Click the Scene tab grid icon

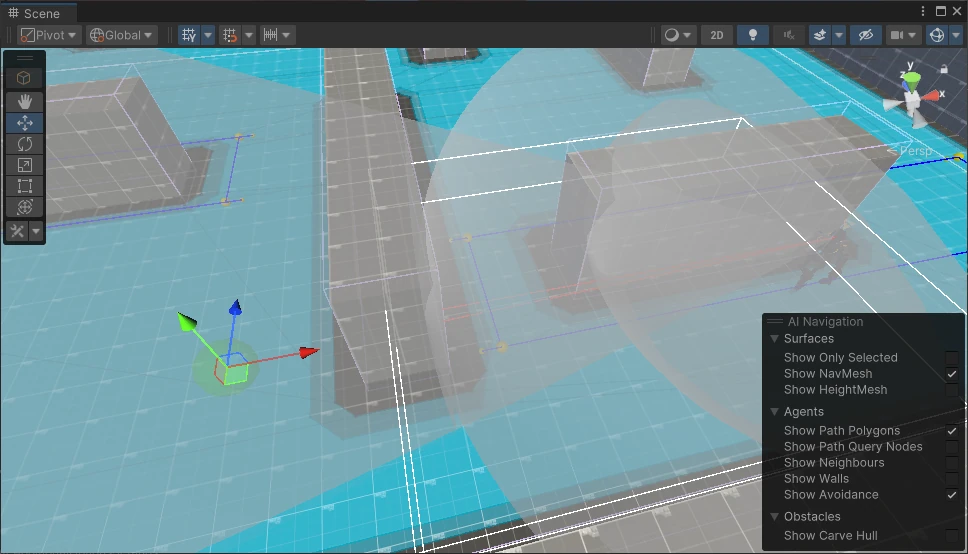pos(13,13)
